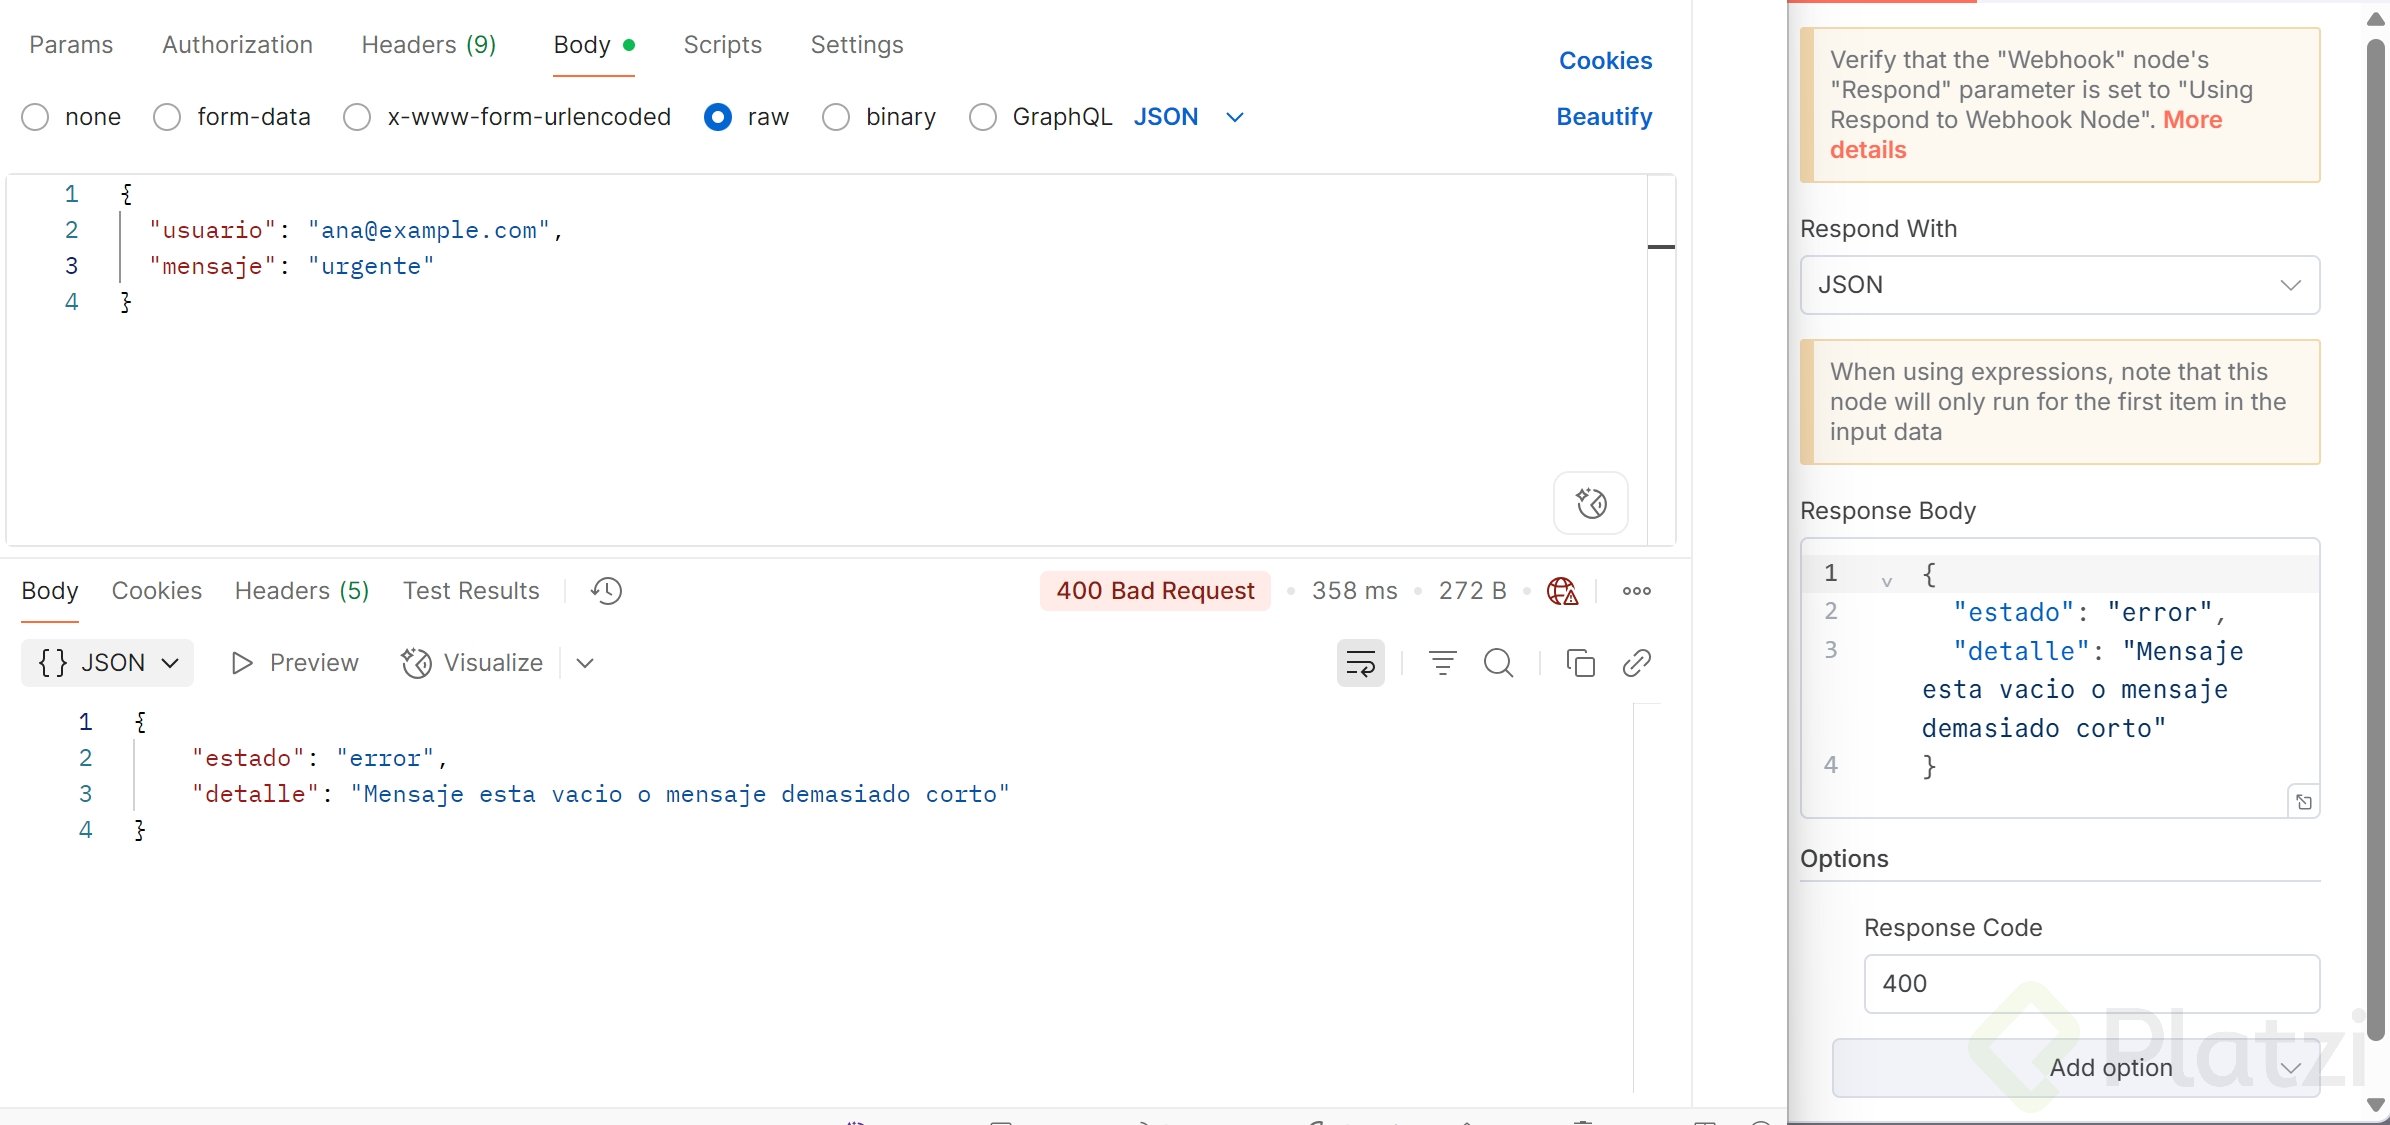Click the Beautify link
2390x1125 pixels.
click(x=1604, y=117)
